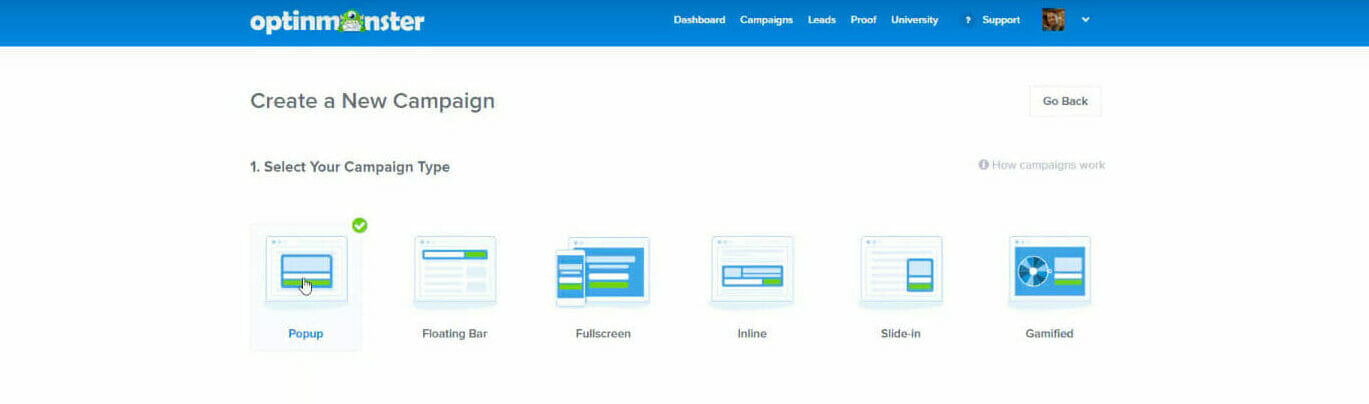Click the Inline label
Screen dimensions: 1369x404
pyautogui.click(x=752, y=334)
